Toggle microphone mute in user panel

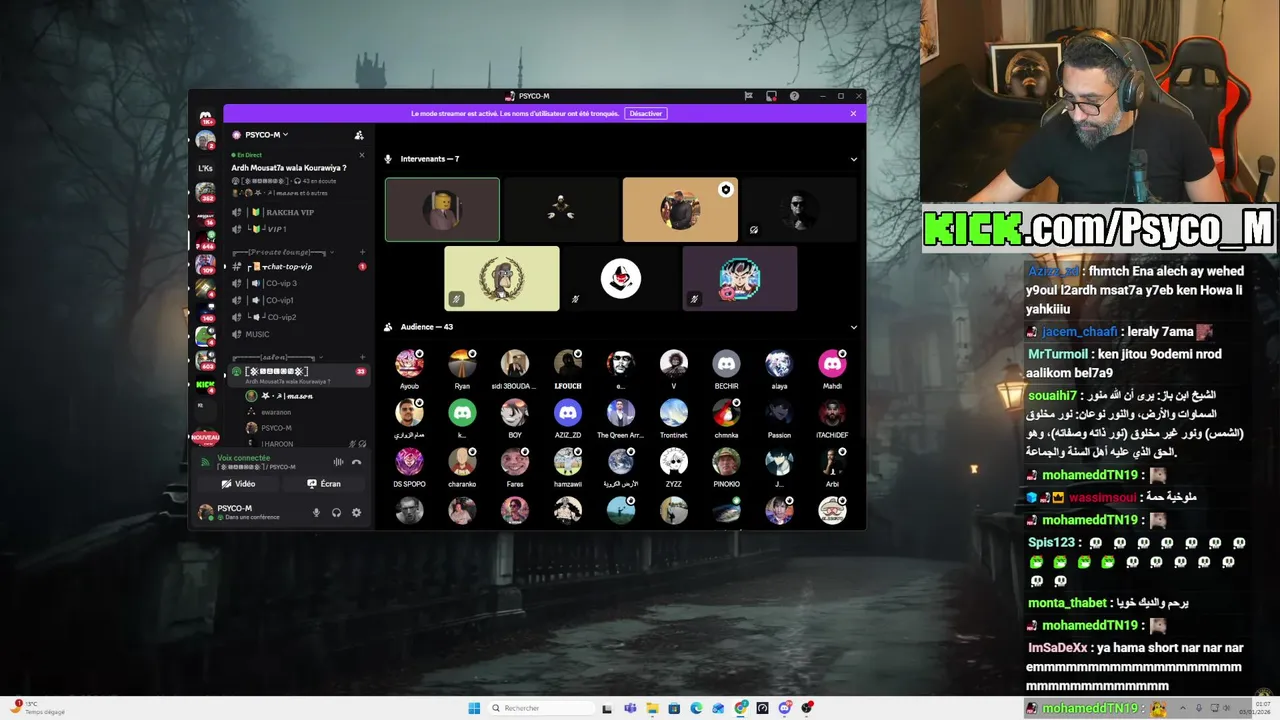[x=316, y=513]
